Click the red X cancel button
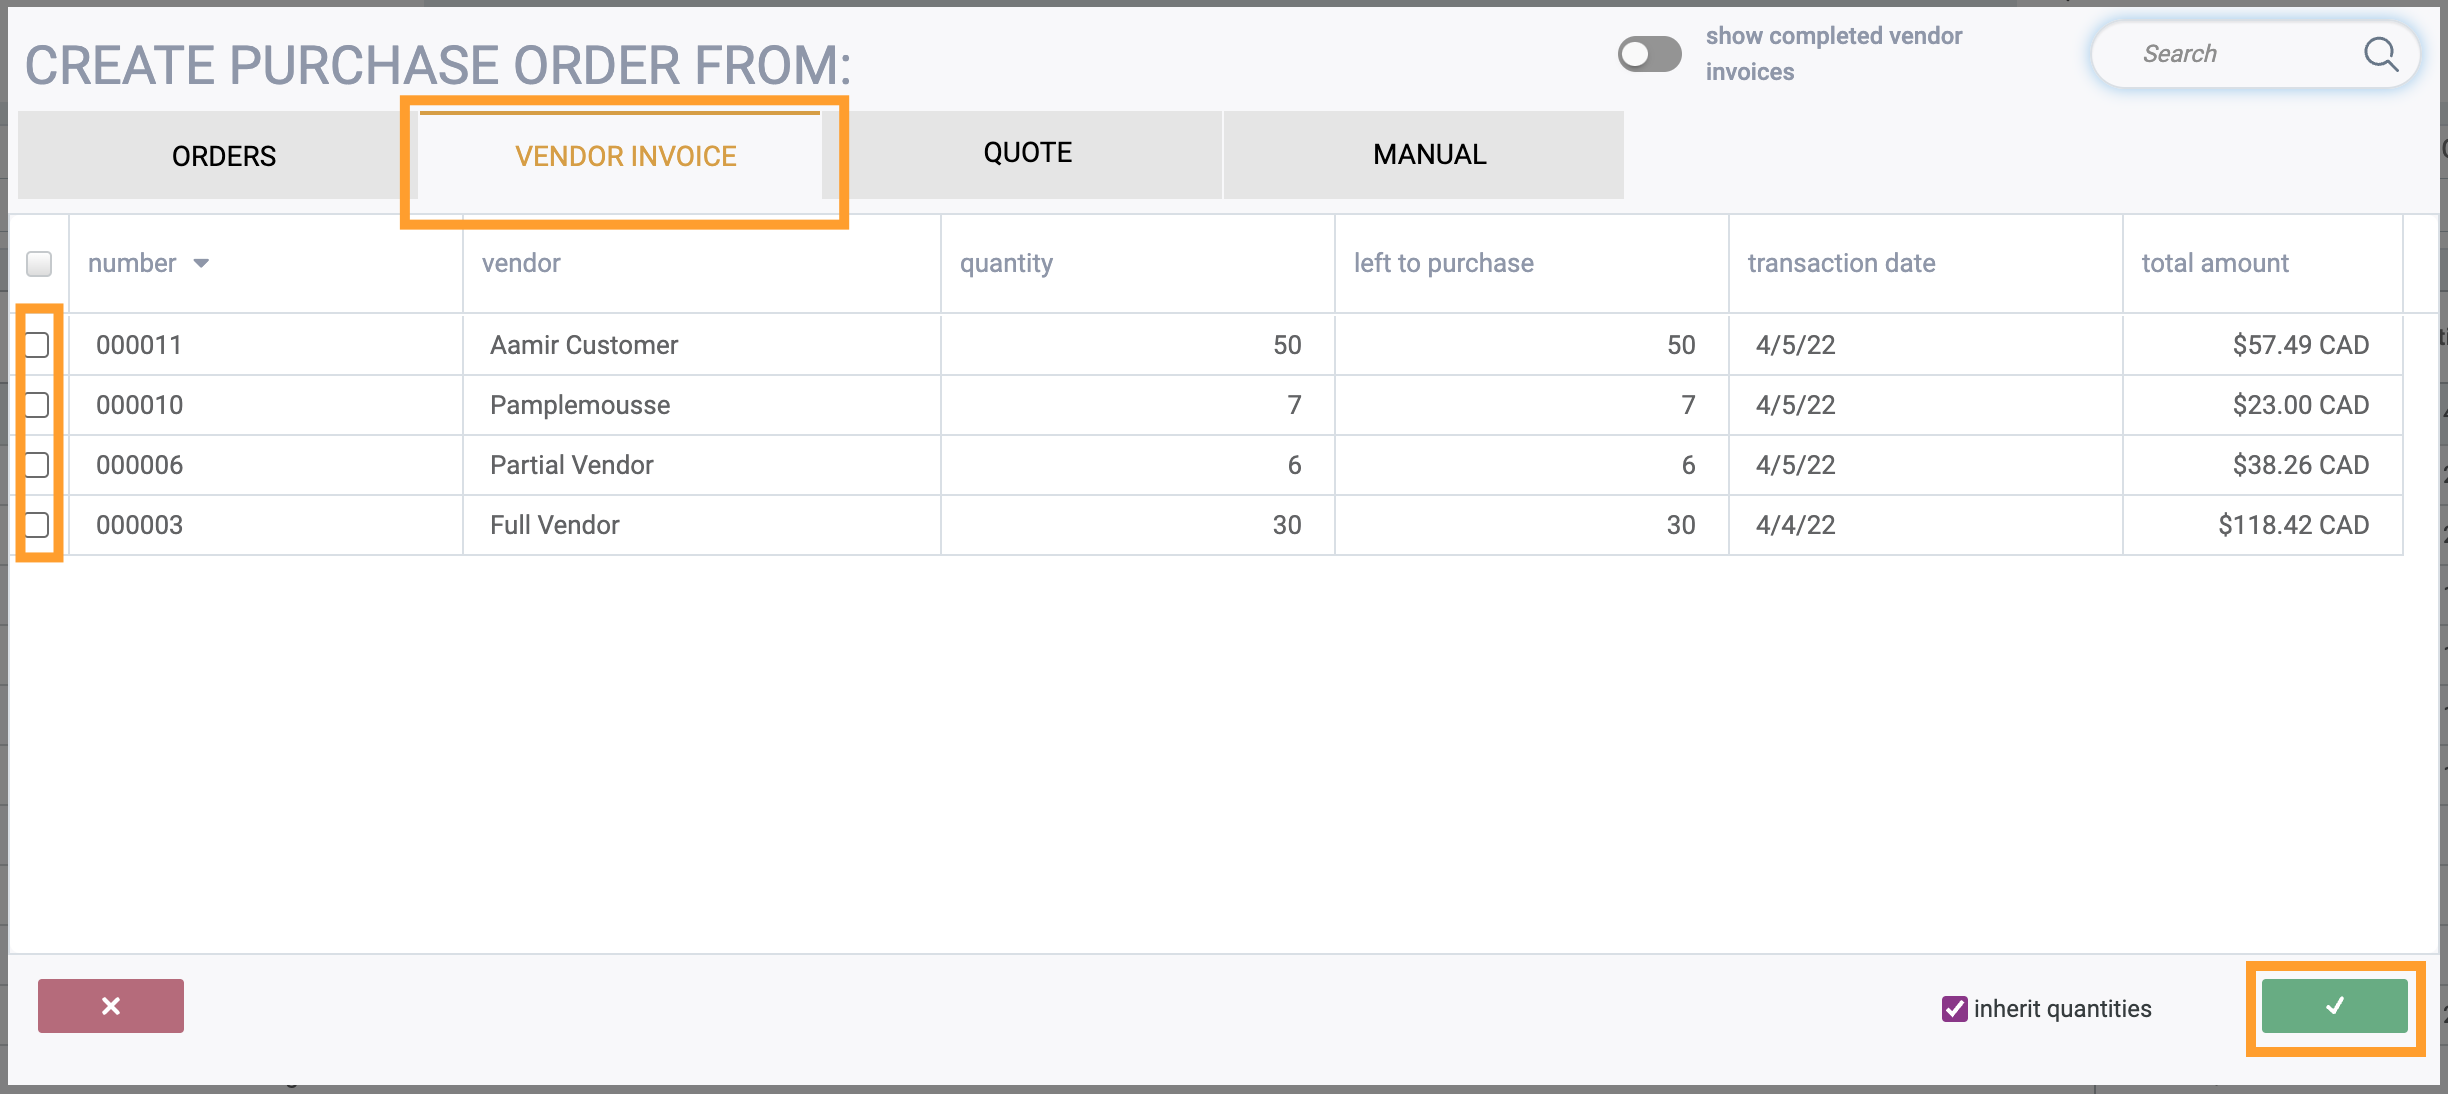Screen dimensions: 2448x1094 click(111, 1006)
